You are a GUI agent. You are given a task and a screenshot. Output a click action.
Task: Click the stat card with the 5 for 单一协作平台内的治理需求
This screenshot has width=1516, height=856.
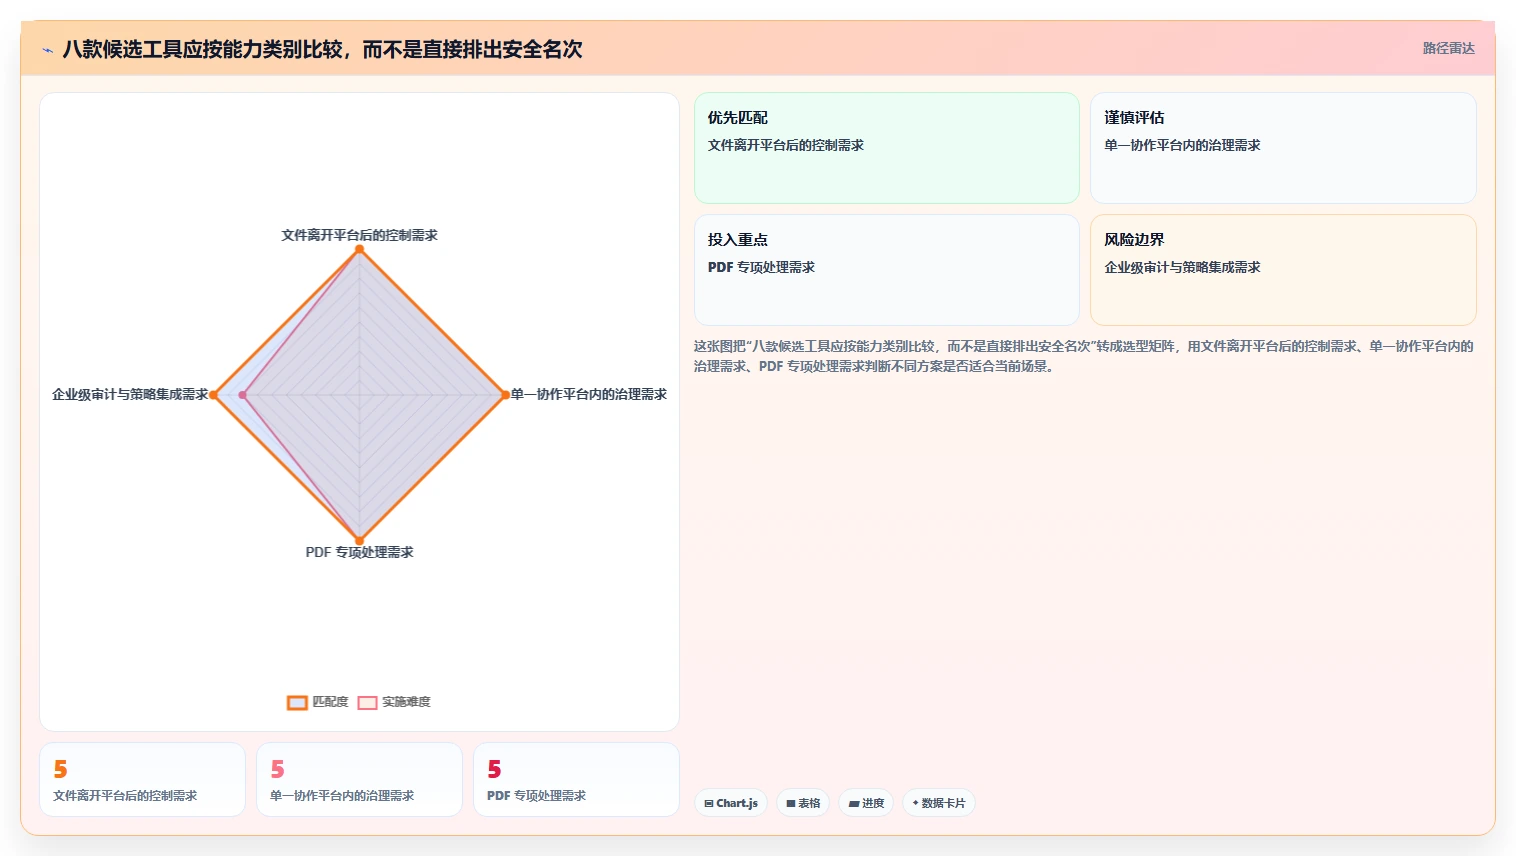pos(359,780)
